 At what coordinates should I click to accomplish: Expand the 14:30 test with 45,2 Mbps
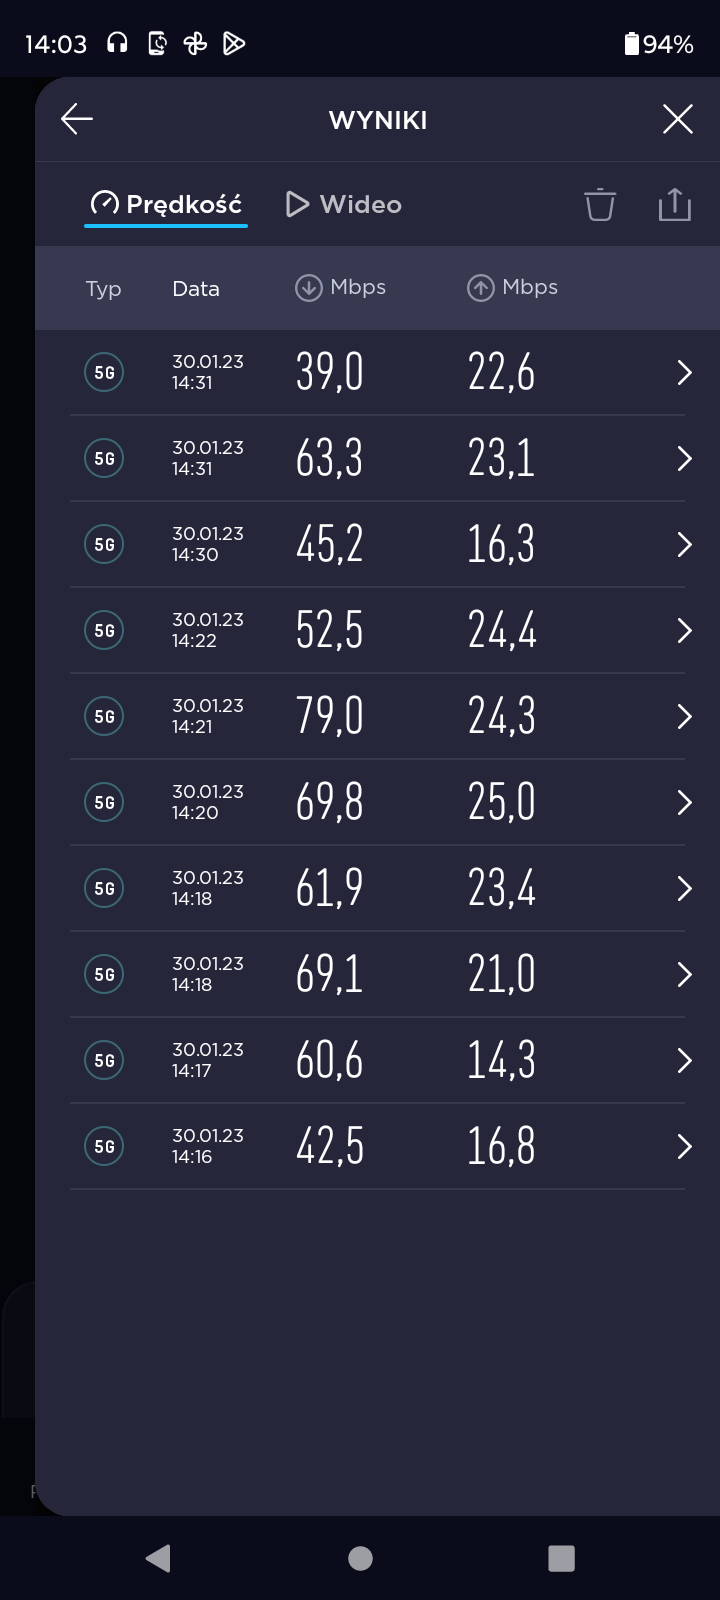pos(684,545)
